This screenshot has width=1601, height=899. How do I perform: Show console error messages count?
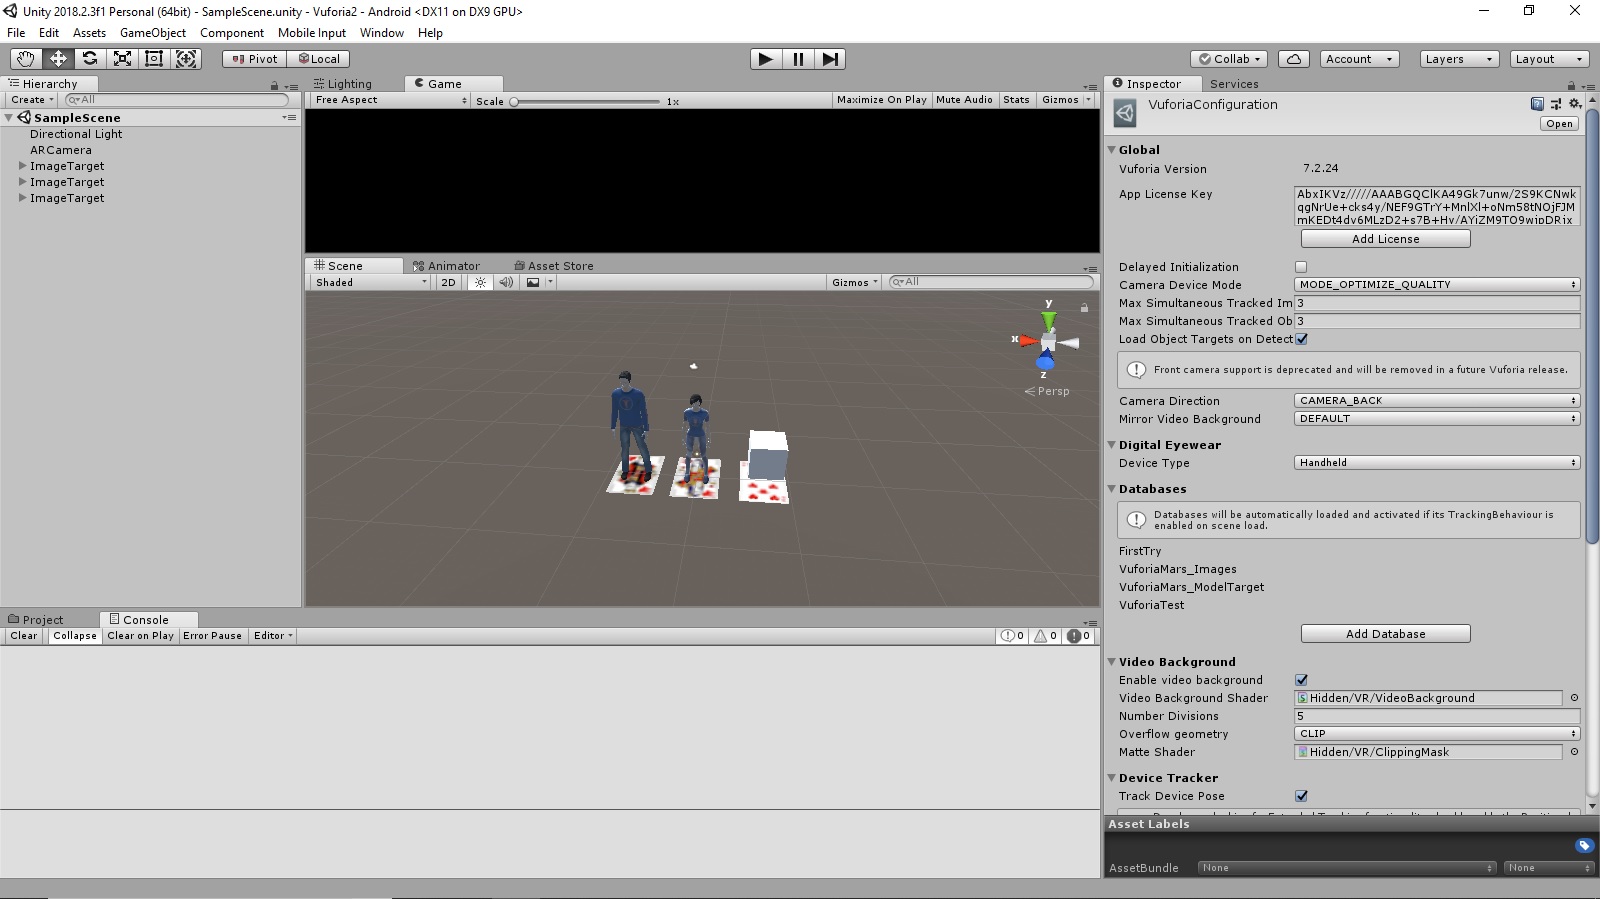[x=1079, y=636]
